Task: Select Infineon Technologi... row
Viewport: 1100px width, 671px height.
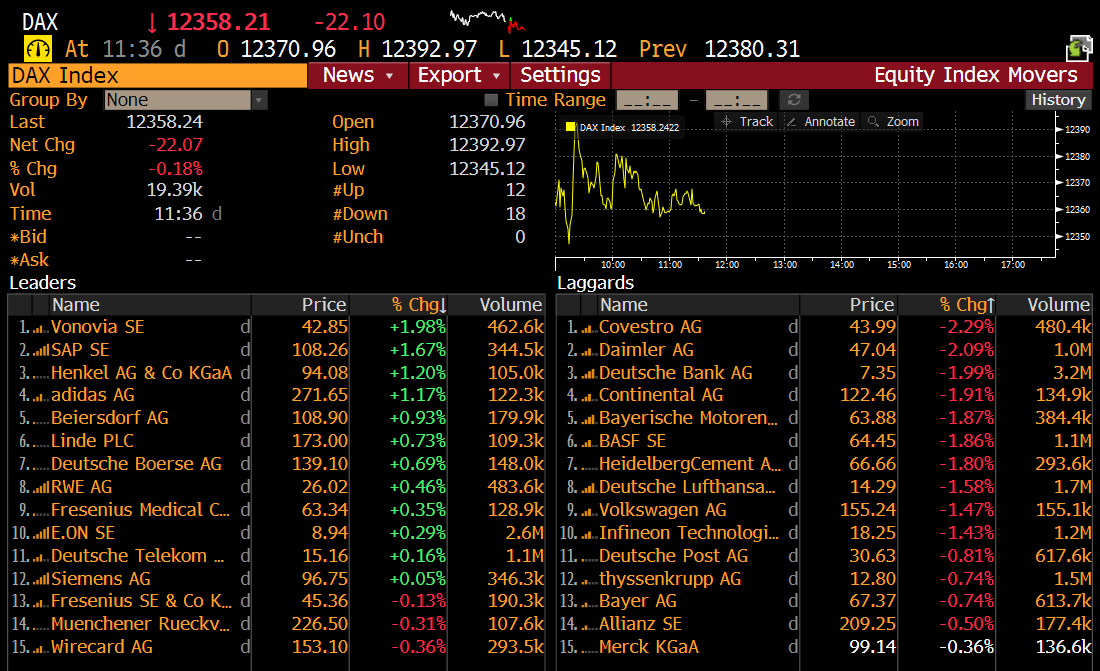Action: [824, 533]
